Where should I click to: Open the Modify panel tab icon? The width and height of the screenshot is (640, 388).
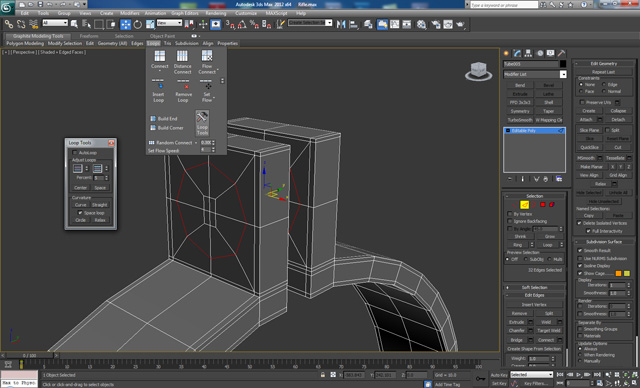click(517, 53)
